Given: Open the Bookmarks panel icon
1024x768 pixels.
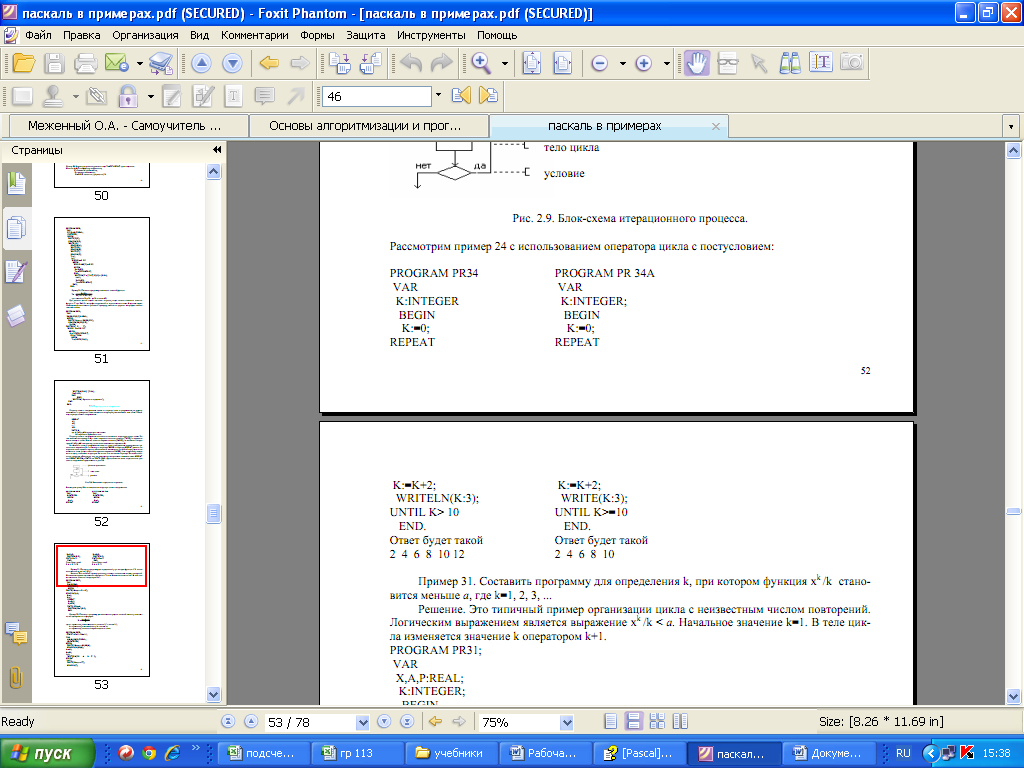Looking at the screenshot, I should pyautogui.click(x=16, y=184).
